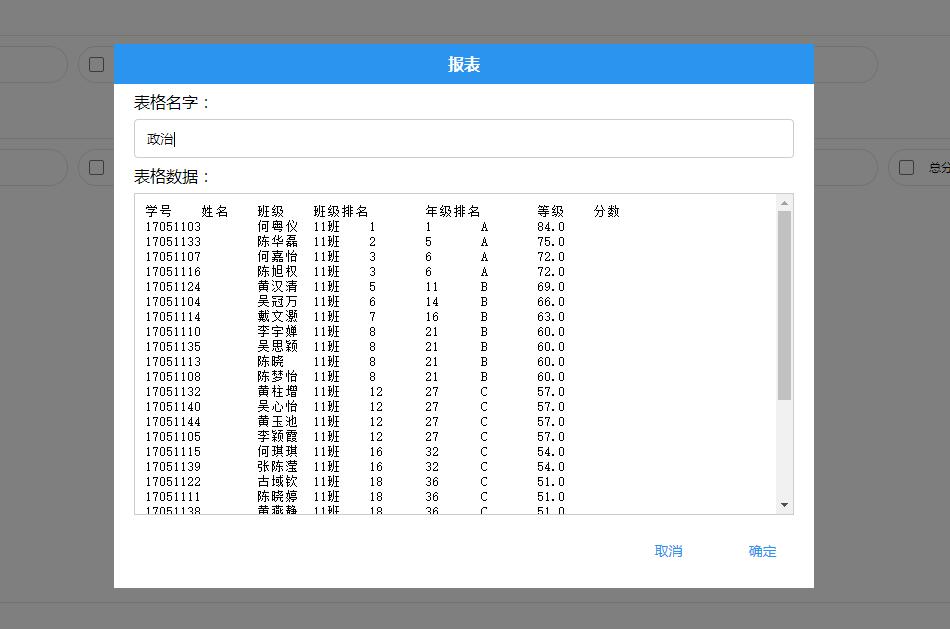Click the 班级排名 column header text
The image size is (950, 629).
point(340,212)
